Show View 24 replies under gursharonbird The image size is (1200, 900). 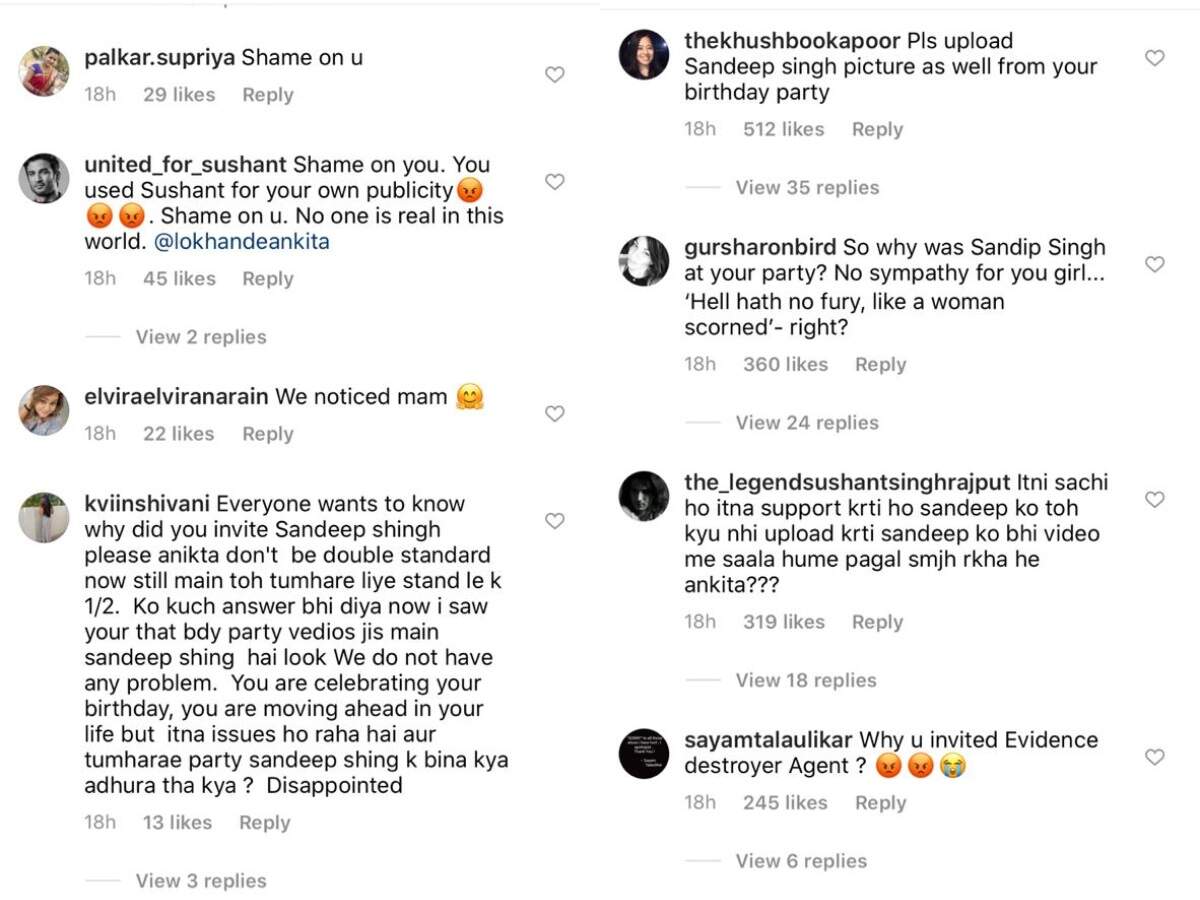point(807,423)
